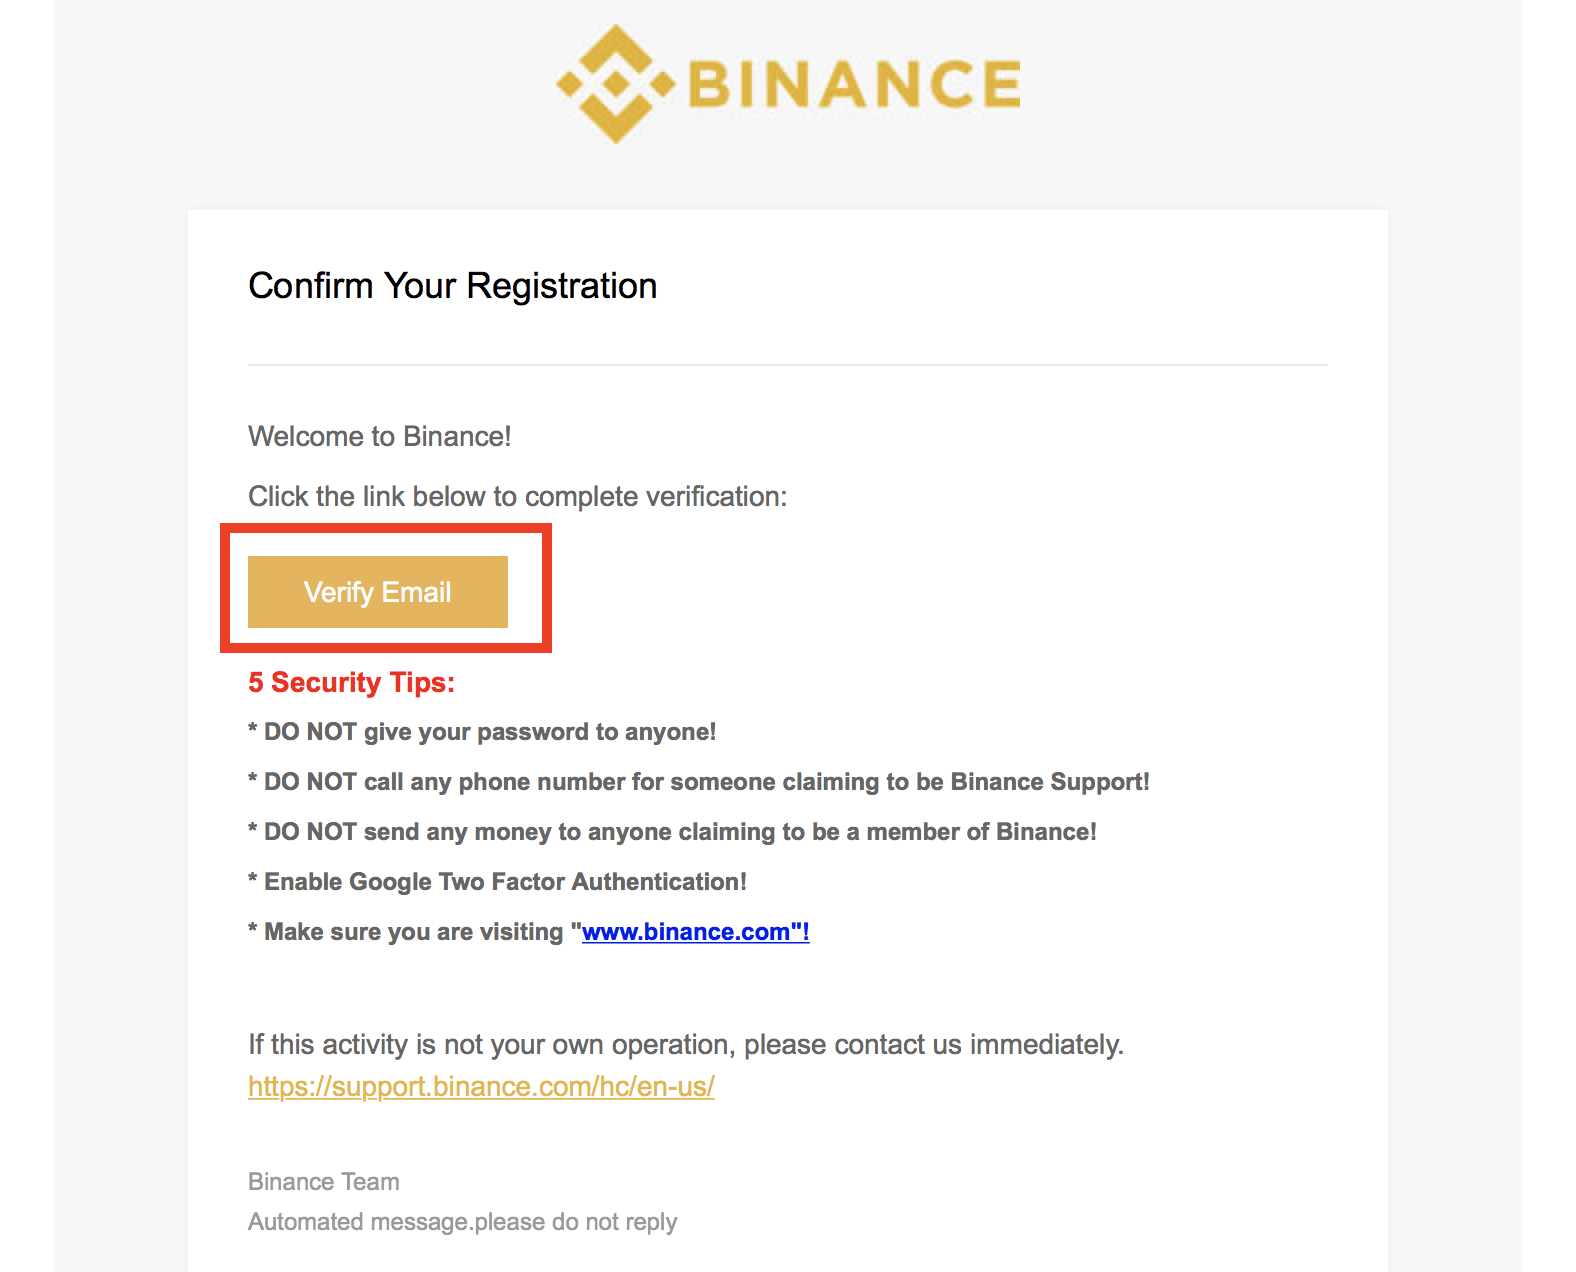Viewport: 1576px width, 1272px height.
Task: Click the Google Two Factor Authentication tip
Action: 497,882
